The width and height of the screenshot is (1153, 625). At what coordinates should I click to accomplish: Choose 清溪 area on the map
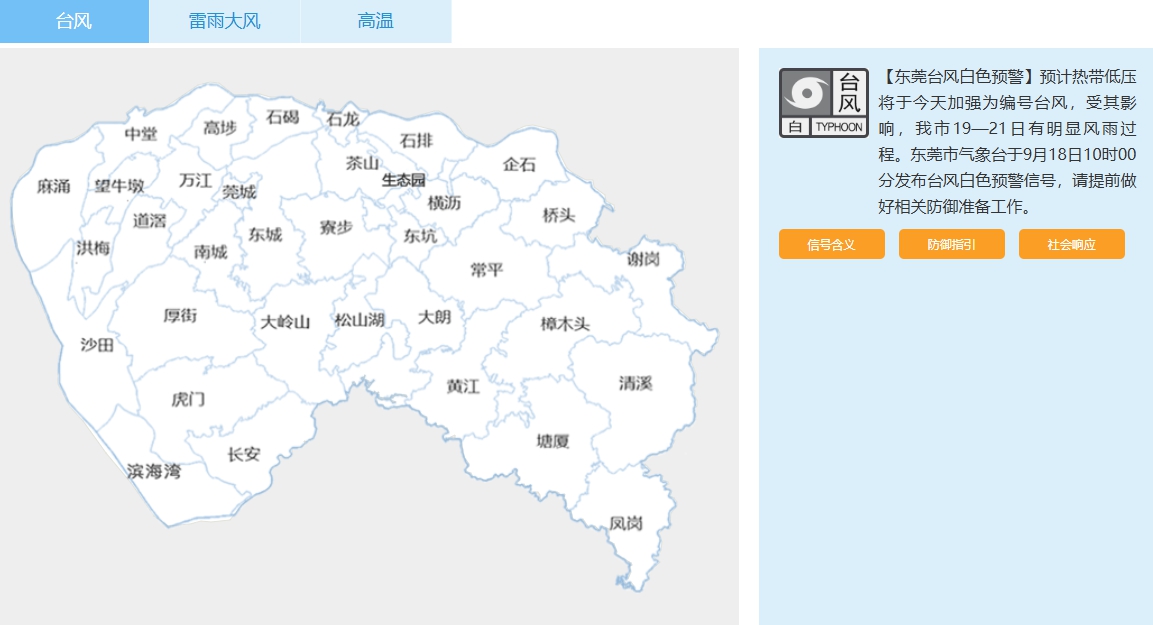click(635, 383)
